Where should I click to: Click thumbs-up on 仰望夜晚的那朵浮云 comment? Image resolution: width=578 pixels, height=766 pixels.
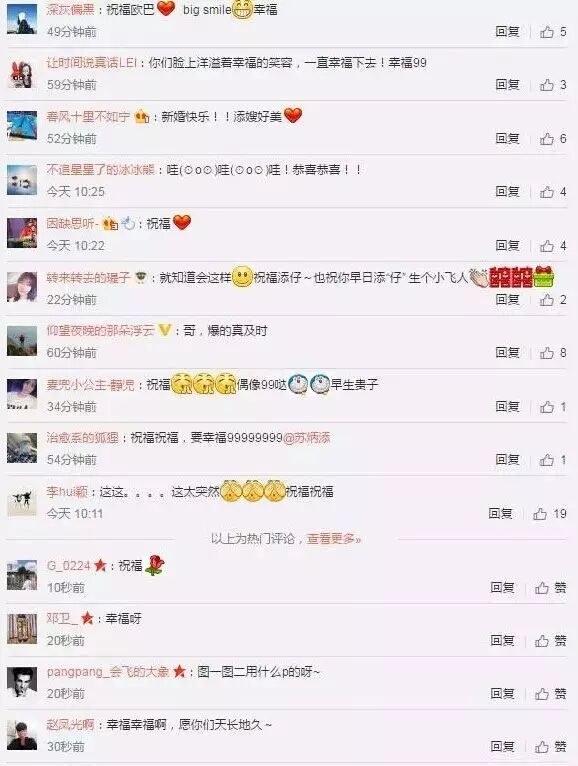[547, 353]
